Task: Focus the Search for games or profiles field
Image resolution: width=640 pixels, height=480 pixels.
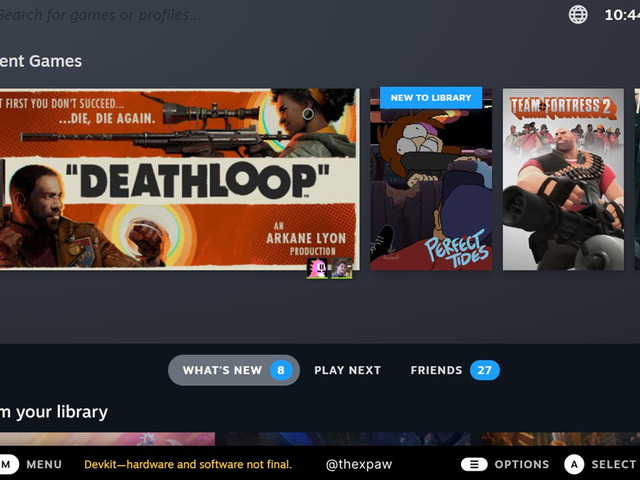Action: pos(100,15)
